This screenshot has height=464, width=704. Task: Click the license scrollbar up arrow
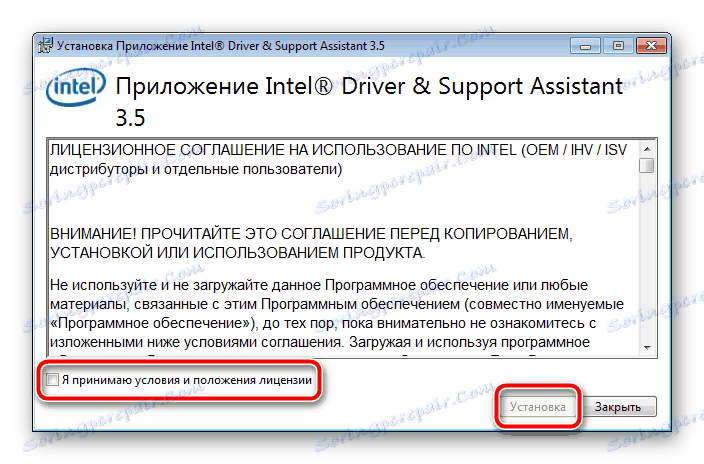point(647,149)
